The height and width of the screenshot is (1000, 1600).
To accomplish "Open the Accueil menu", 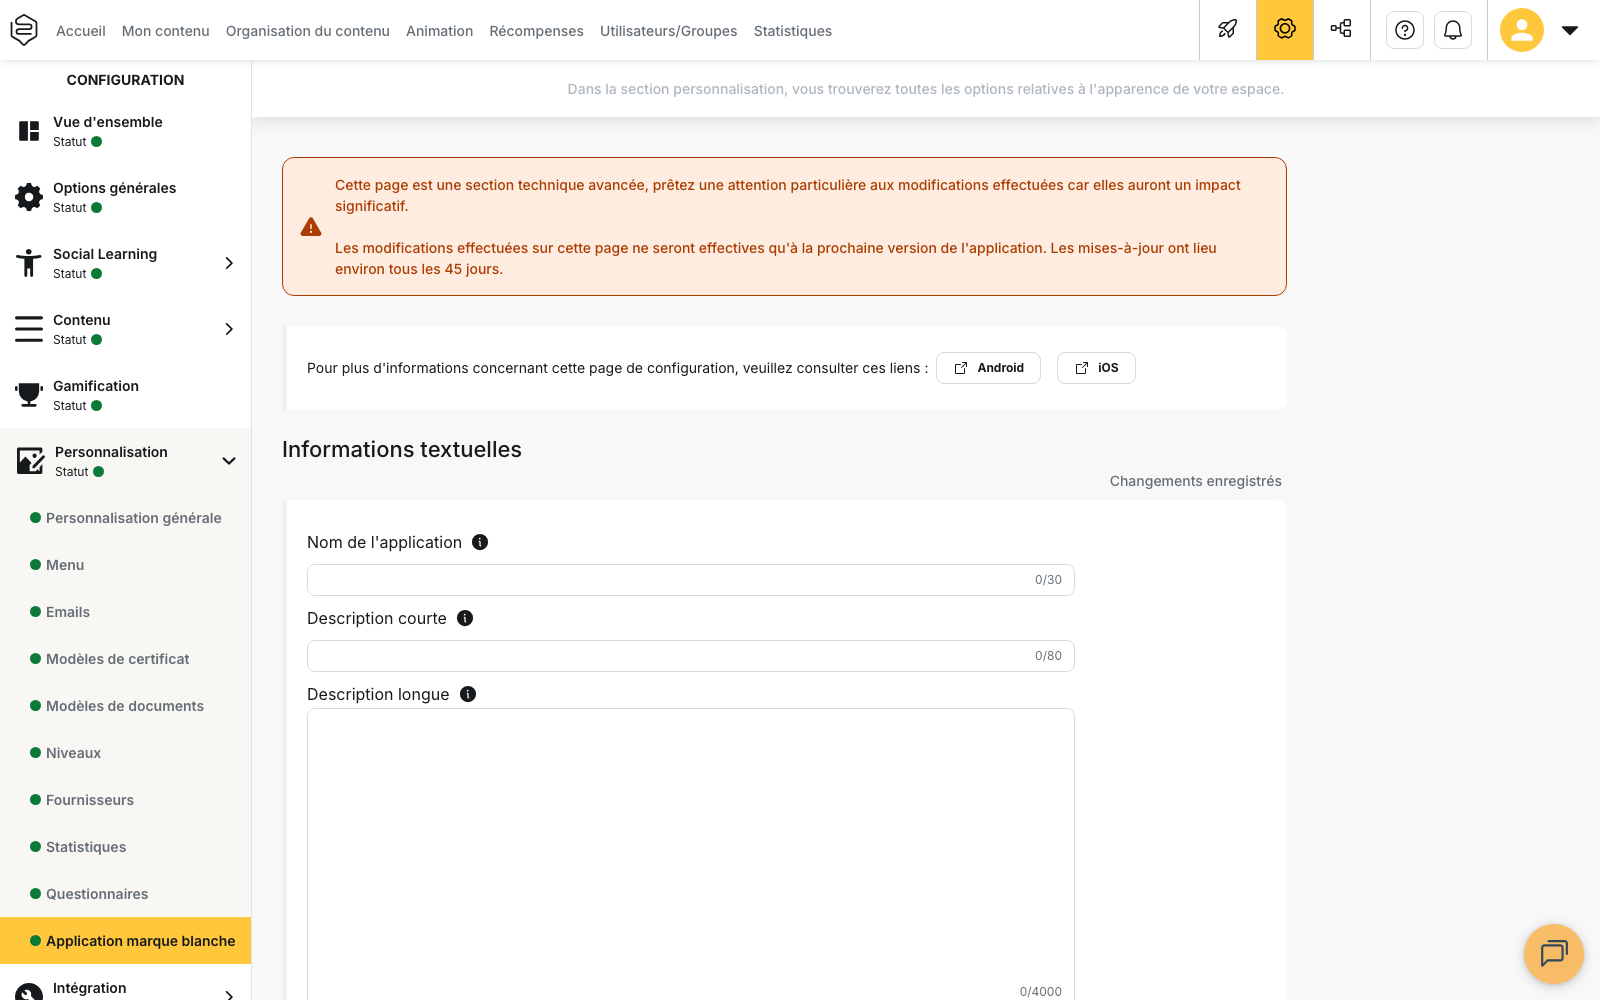I will coord(81,31).
